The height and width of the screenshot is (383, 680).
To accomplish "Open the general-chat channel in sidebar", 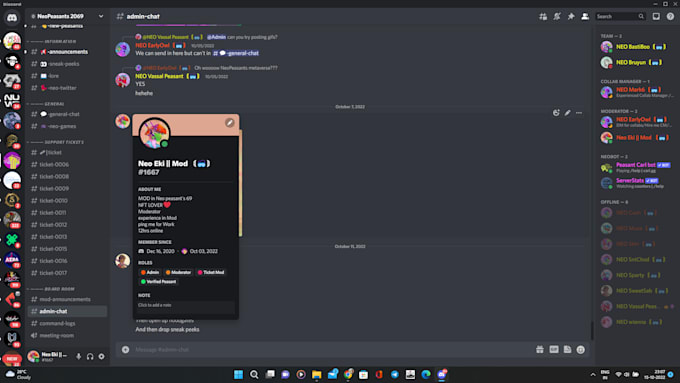I will click(x=67, y=114).
